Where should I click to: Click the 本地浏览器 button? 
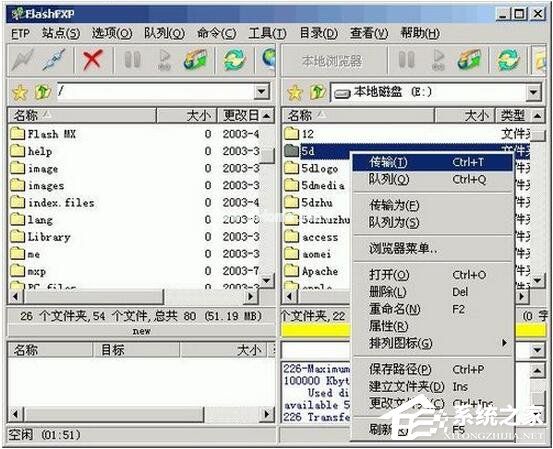pyautogui.click(x=332, y=61)
